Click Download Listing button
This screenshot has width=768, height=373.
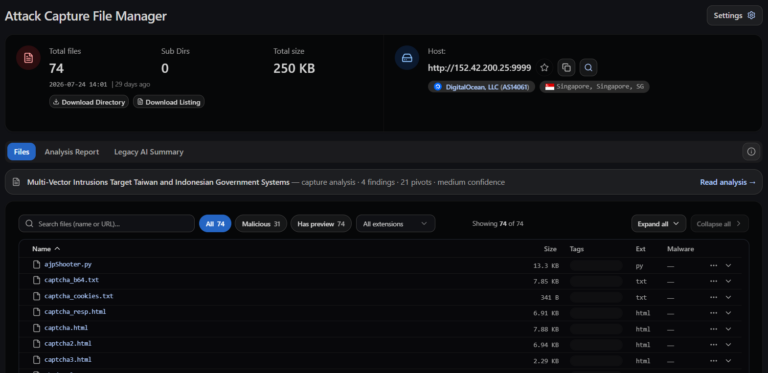[x=168, y=102]
